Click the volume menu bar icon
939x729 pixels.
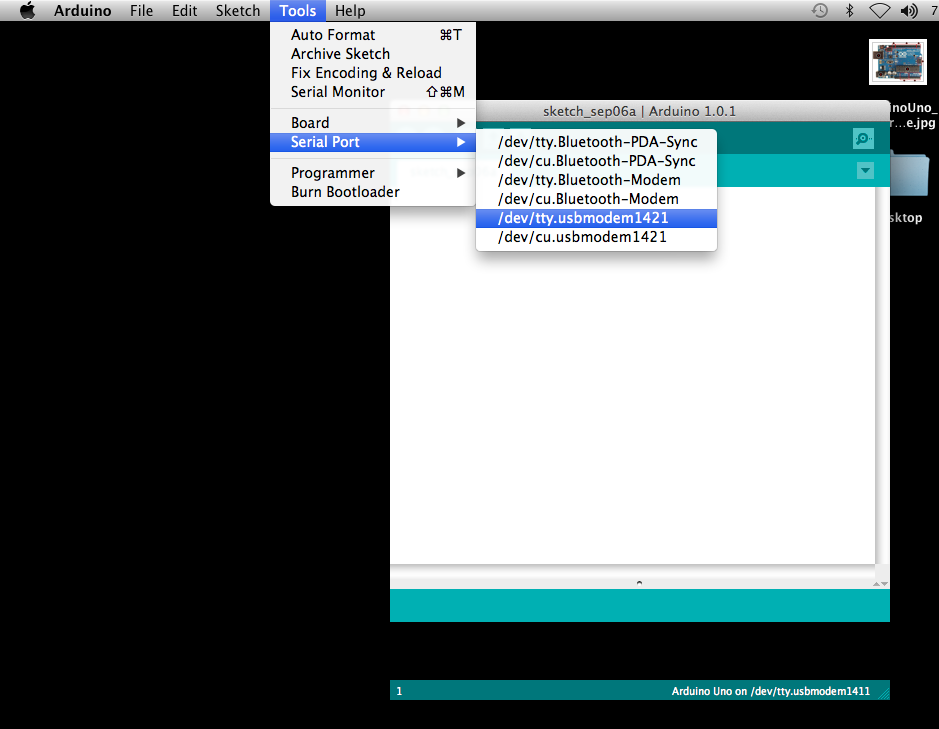[x=909, y=11]
